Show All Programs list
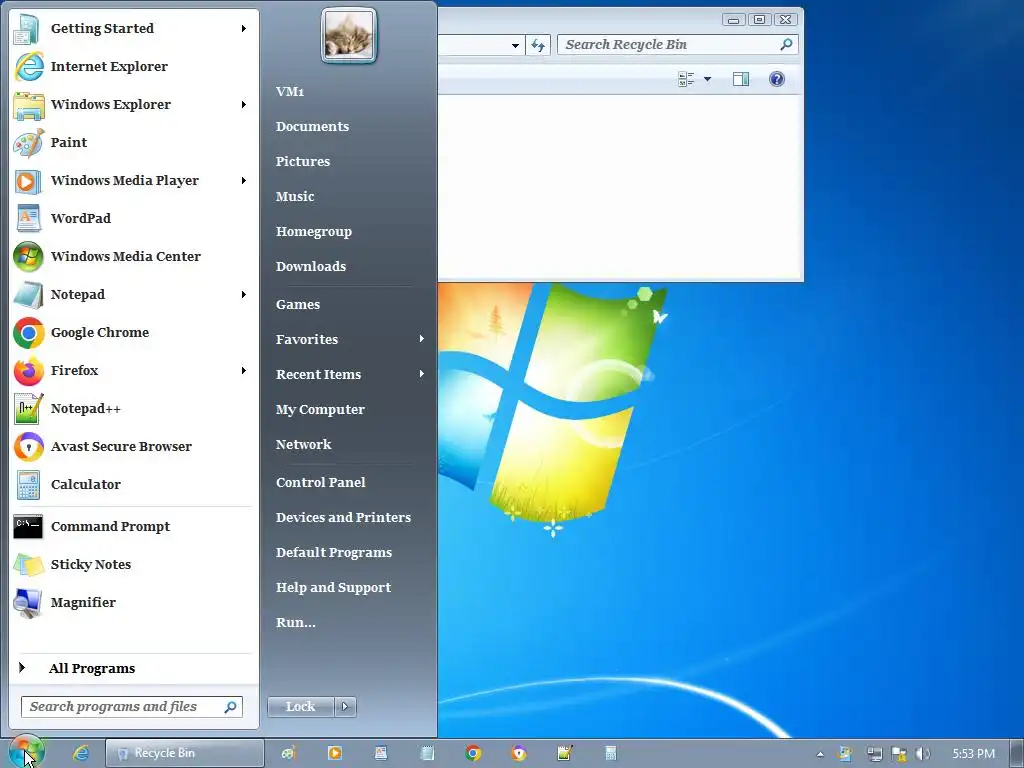1024x768 pixels. (x=133, y=668)
